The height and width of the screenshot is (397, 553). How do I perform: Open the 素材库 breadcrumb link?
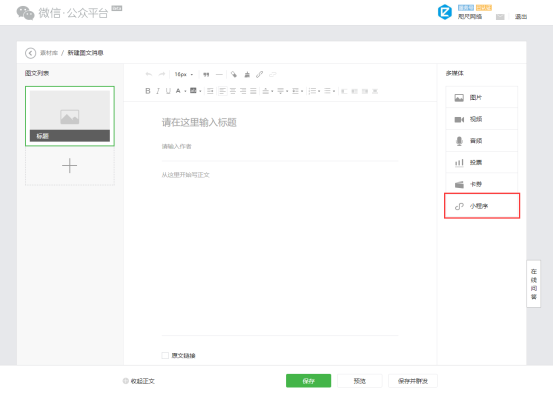click(x=49, y=53)
